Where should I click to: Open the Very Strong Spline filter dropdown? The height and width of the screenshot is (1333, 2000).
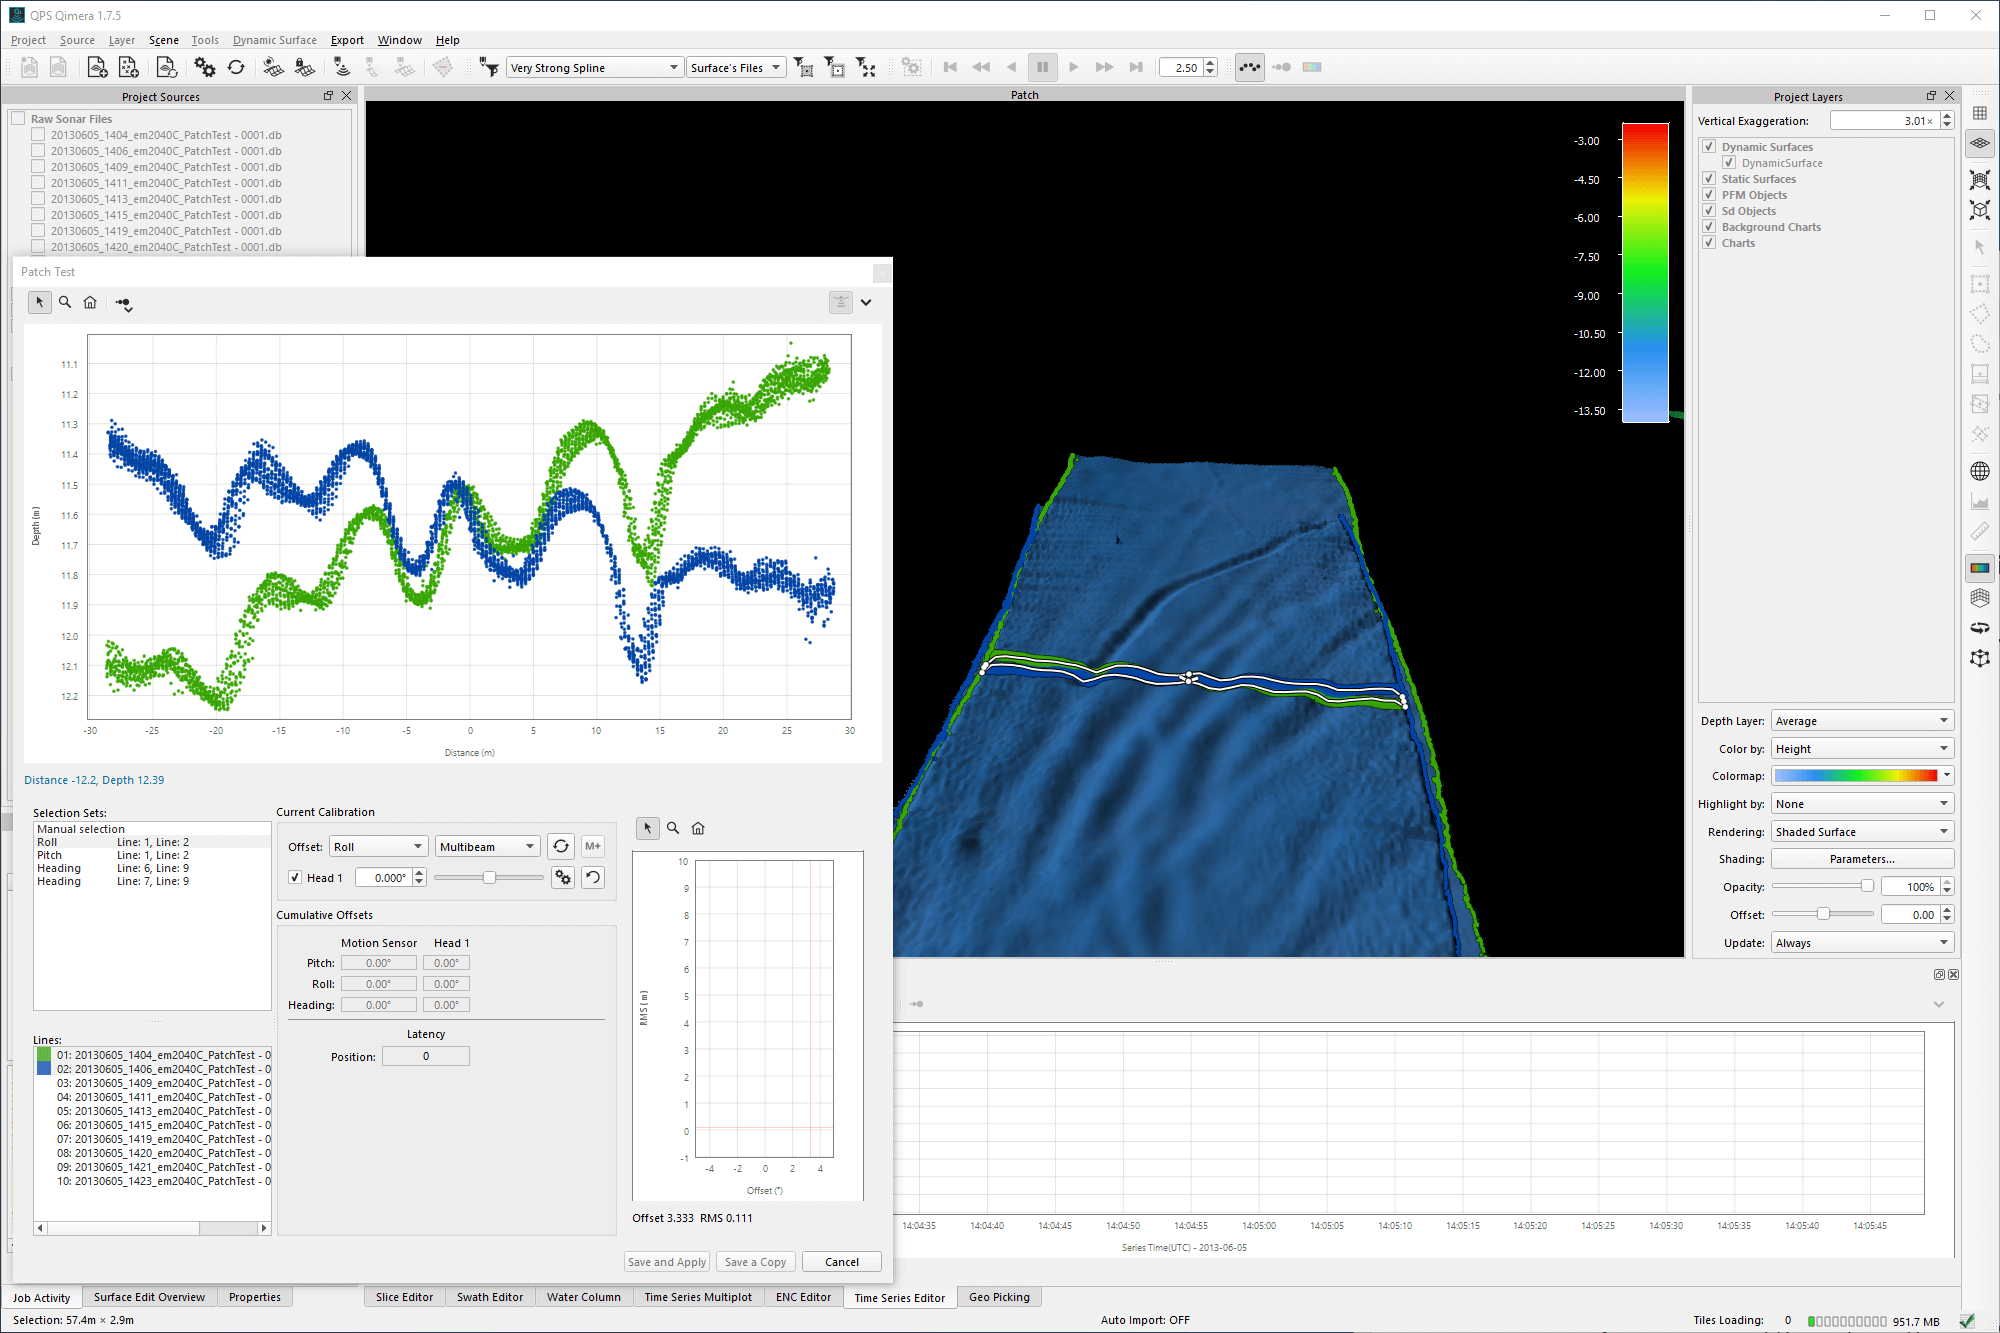click(x=594, y=67)
